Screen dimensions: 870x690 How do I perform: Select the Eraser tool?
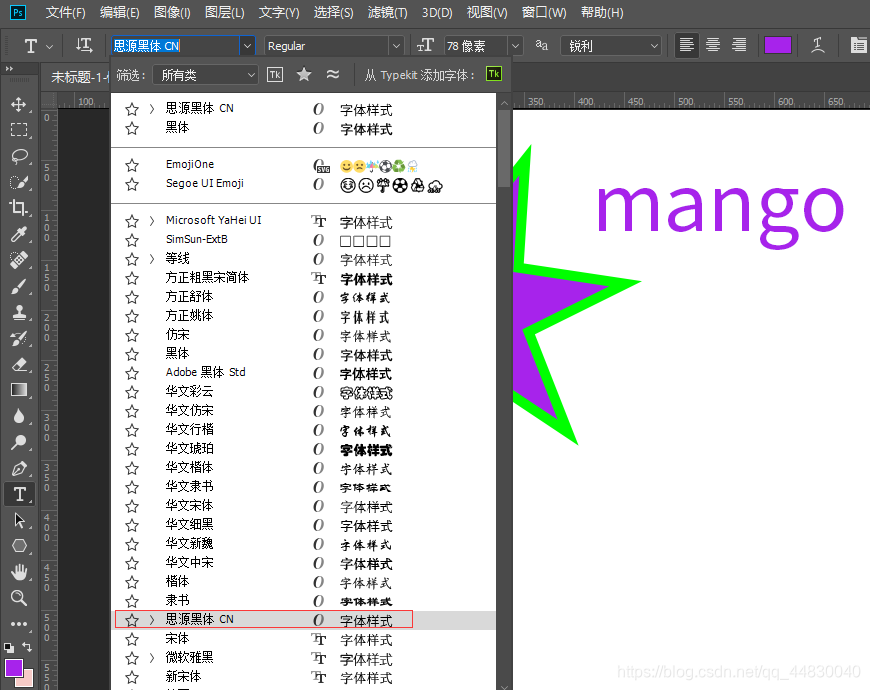click(x=19, y=364)
